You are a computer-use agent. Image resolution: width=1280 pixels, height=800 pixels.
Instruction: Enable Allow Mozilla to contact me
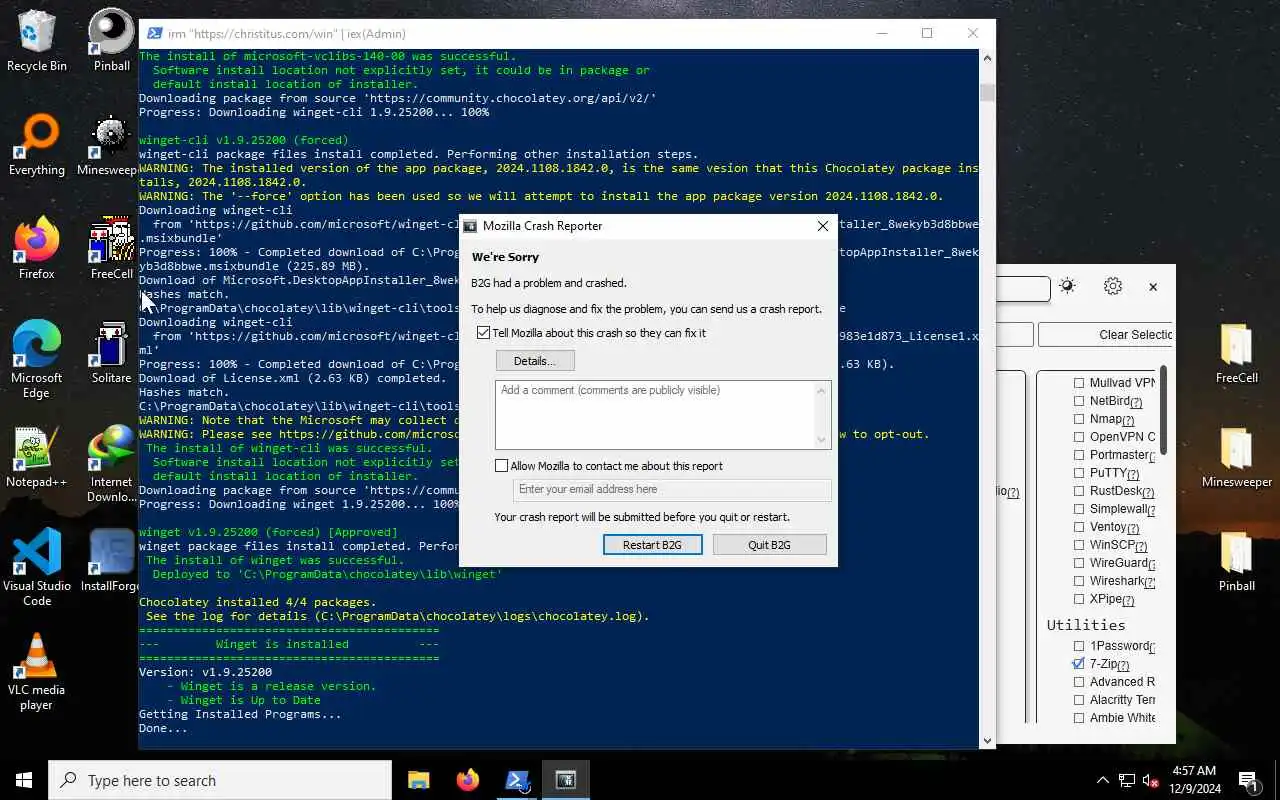point(502,466)
